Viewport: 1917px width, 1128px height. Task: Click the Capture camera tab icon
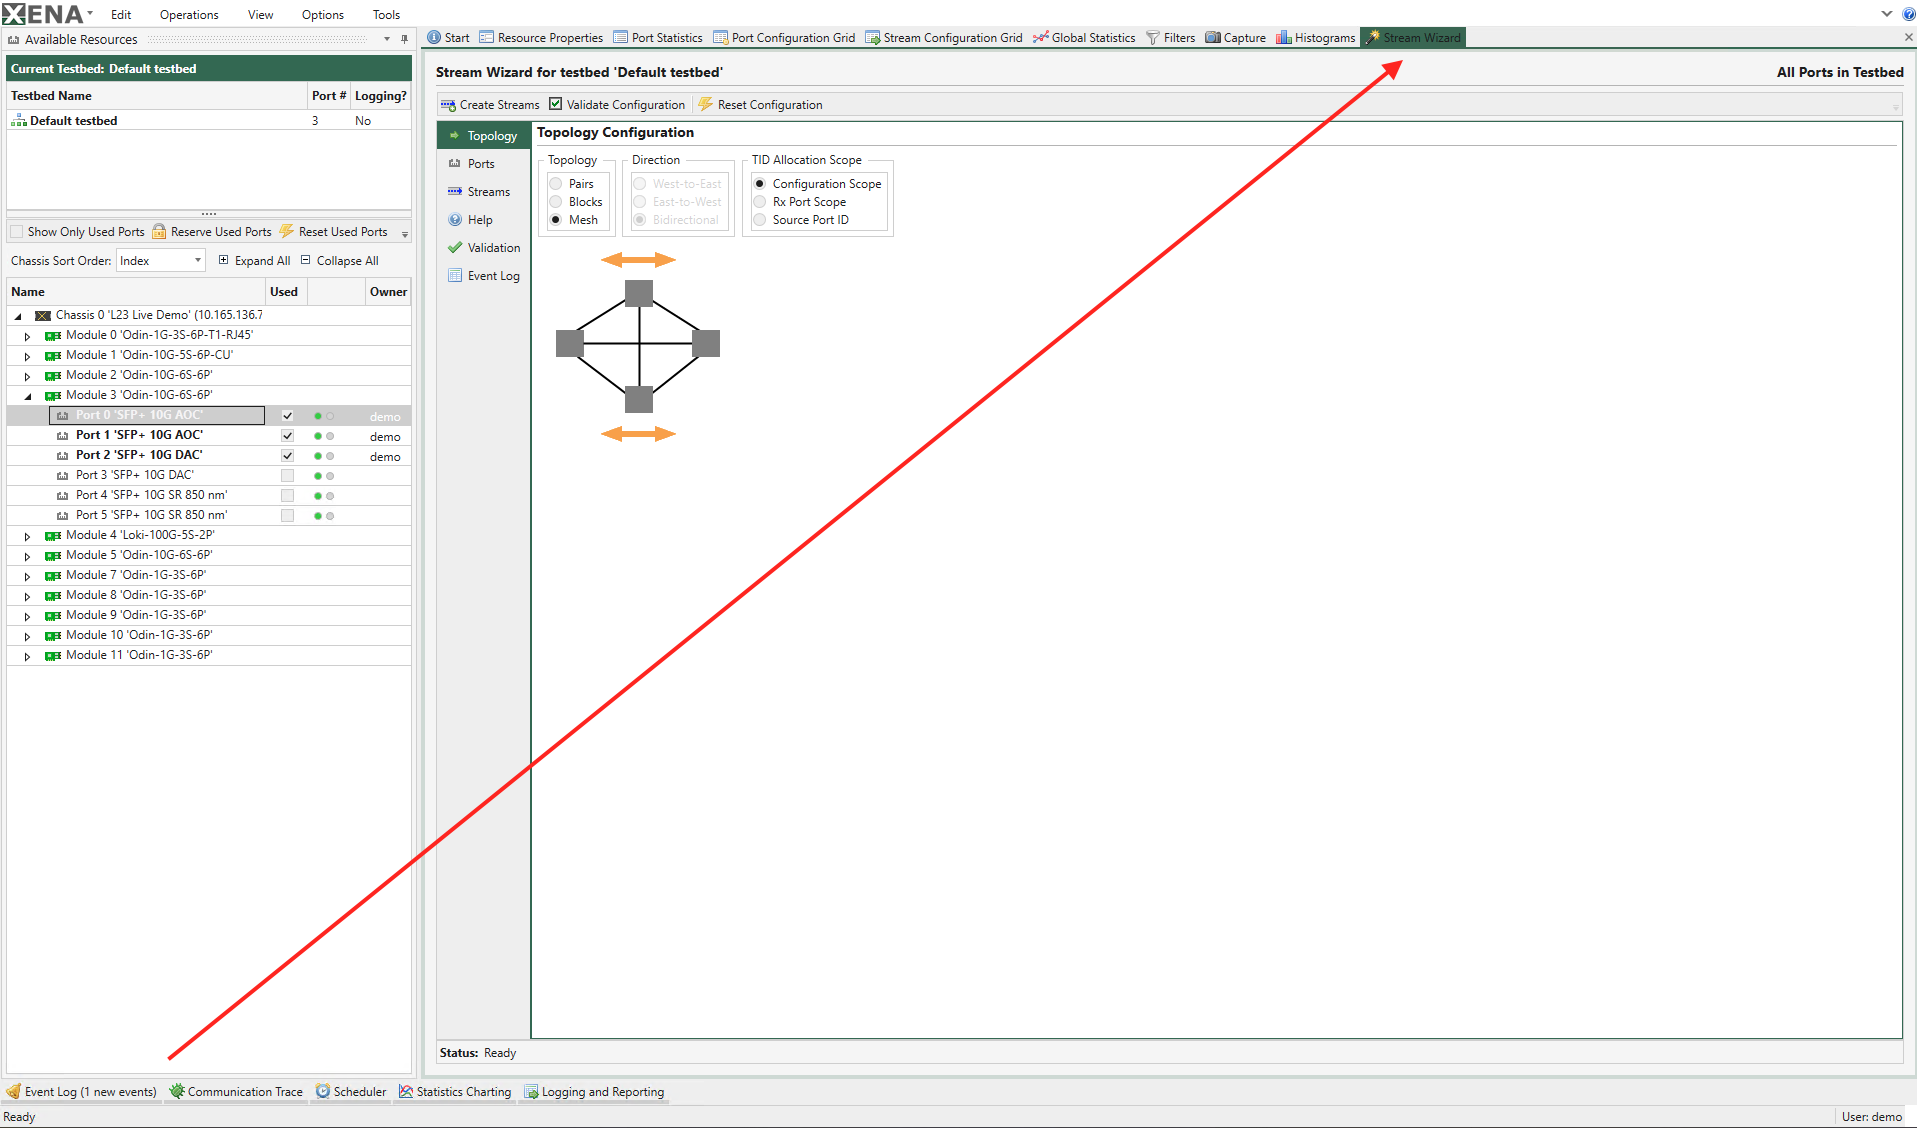pyautogui.click(x=1213, y=38)
